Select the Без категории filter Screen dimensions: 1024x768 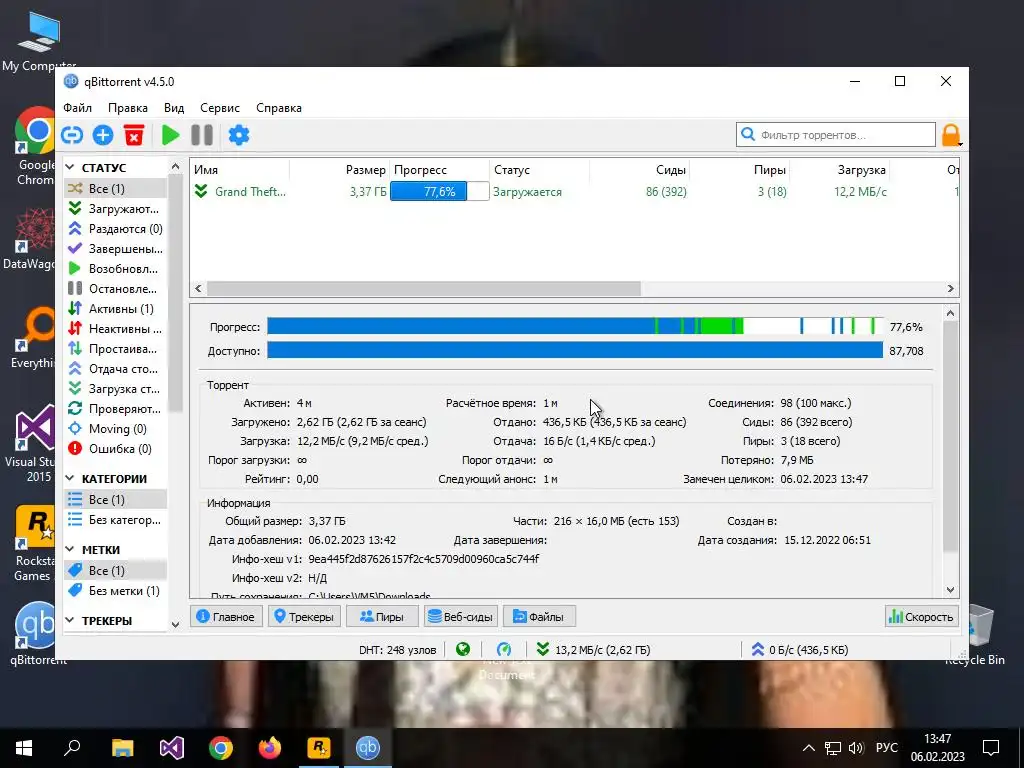pos(116,520)
